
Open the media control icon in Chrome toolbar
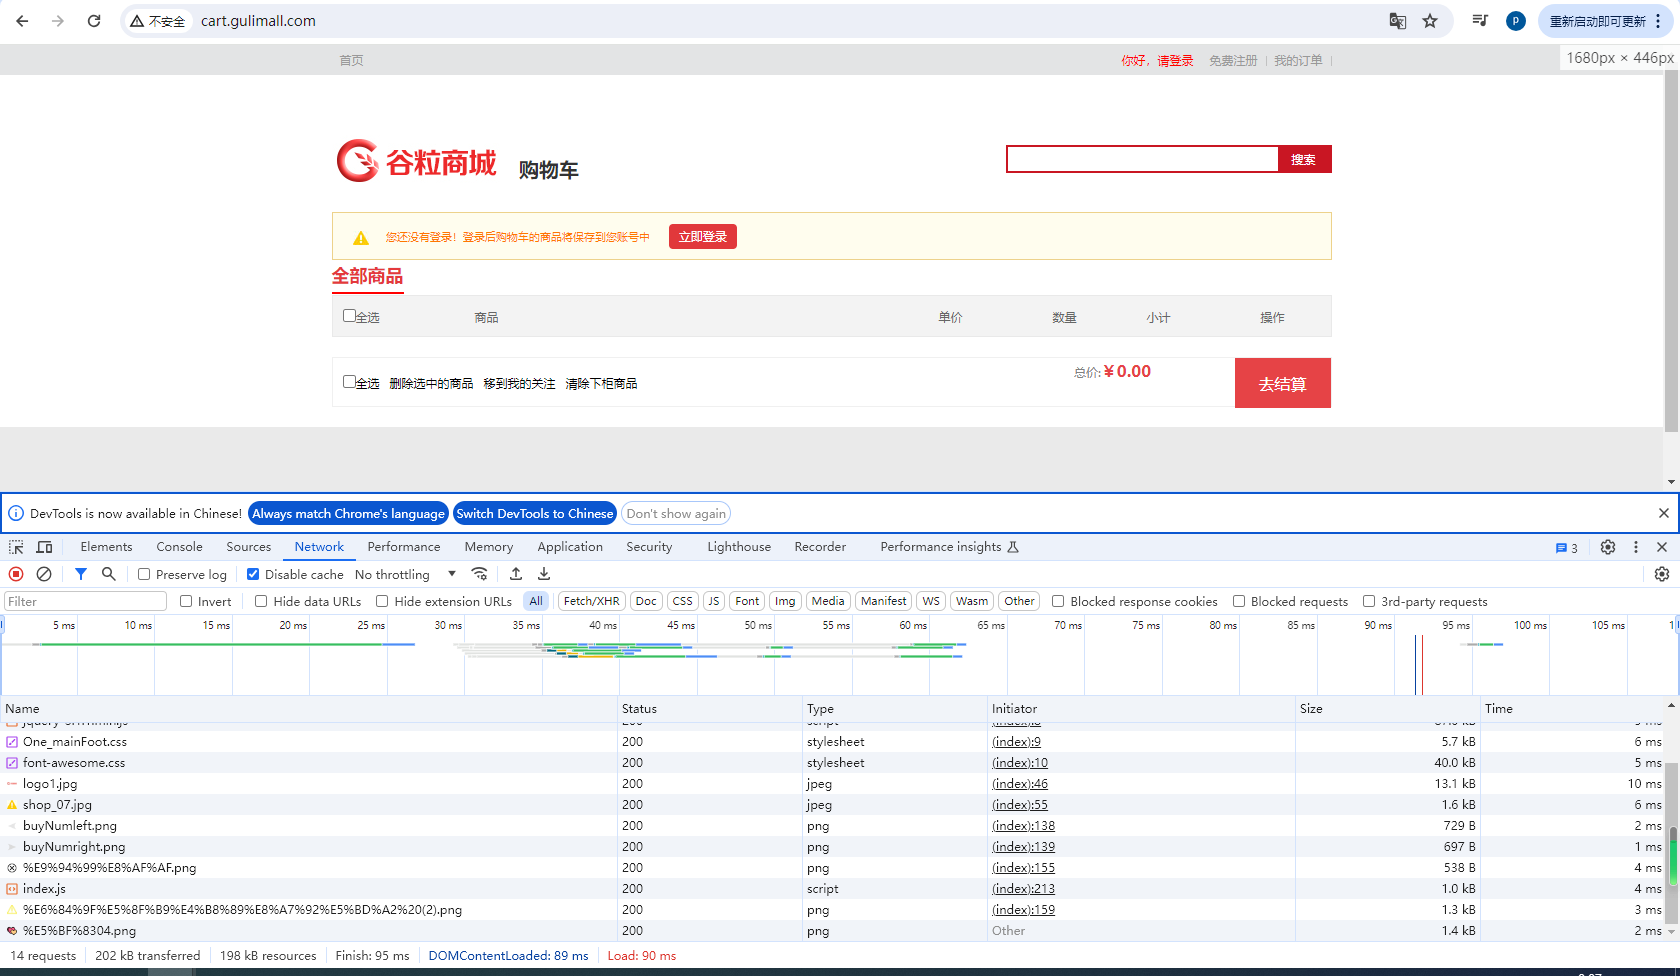1481,21
